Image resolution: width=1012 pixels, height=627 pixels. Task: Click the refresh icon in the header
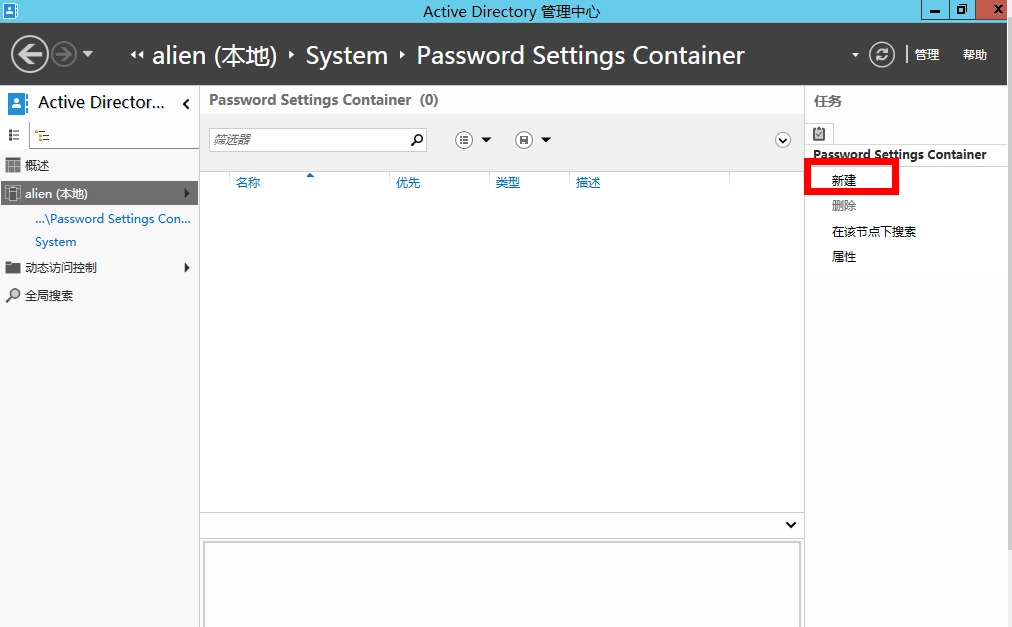click(x=881, y=54)
